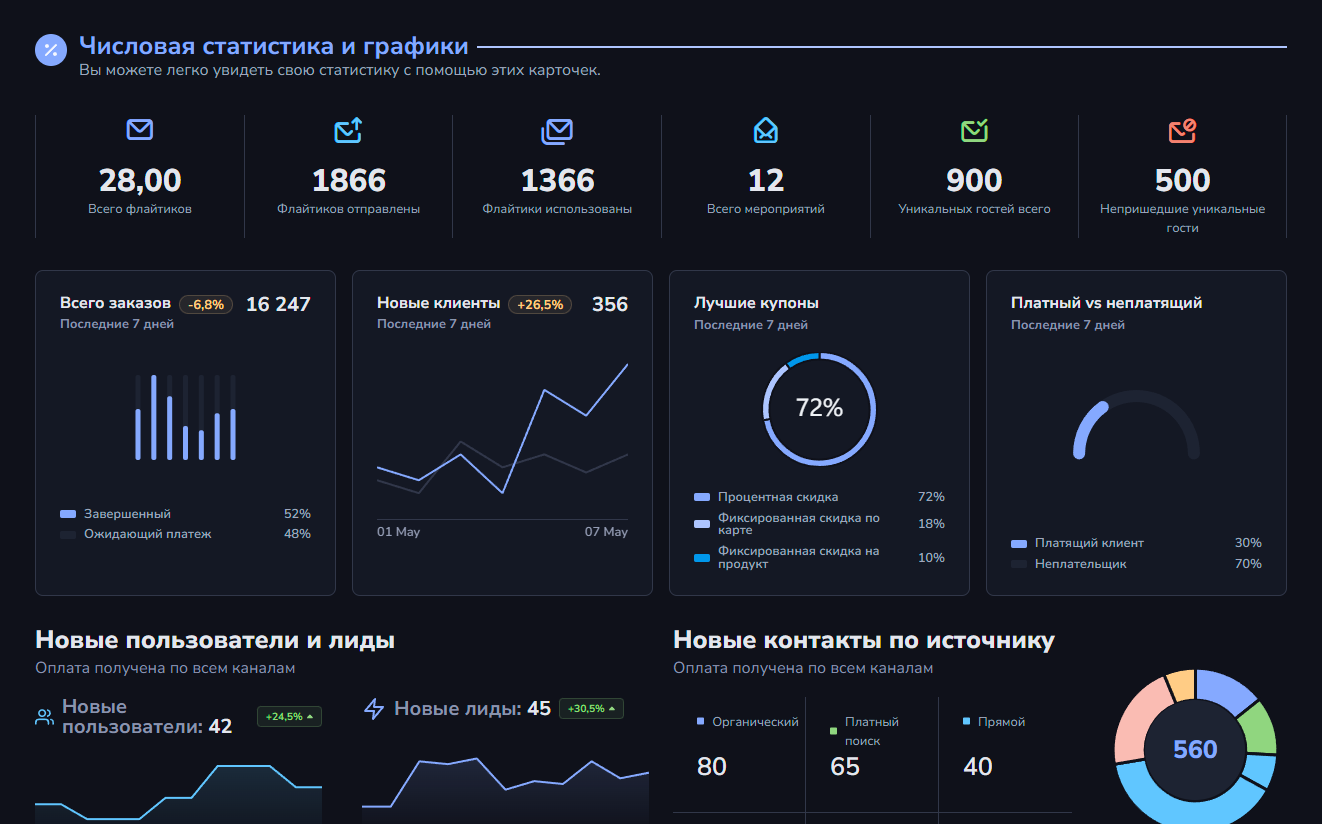Click the users icon next to Новые пользователи

(x=45, y=717)
